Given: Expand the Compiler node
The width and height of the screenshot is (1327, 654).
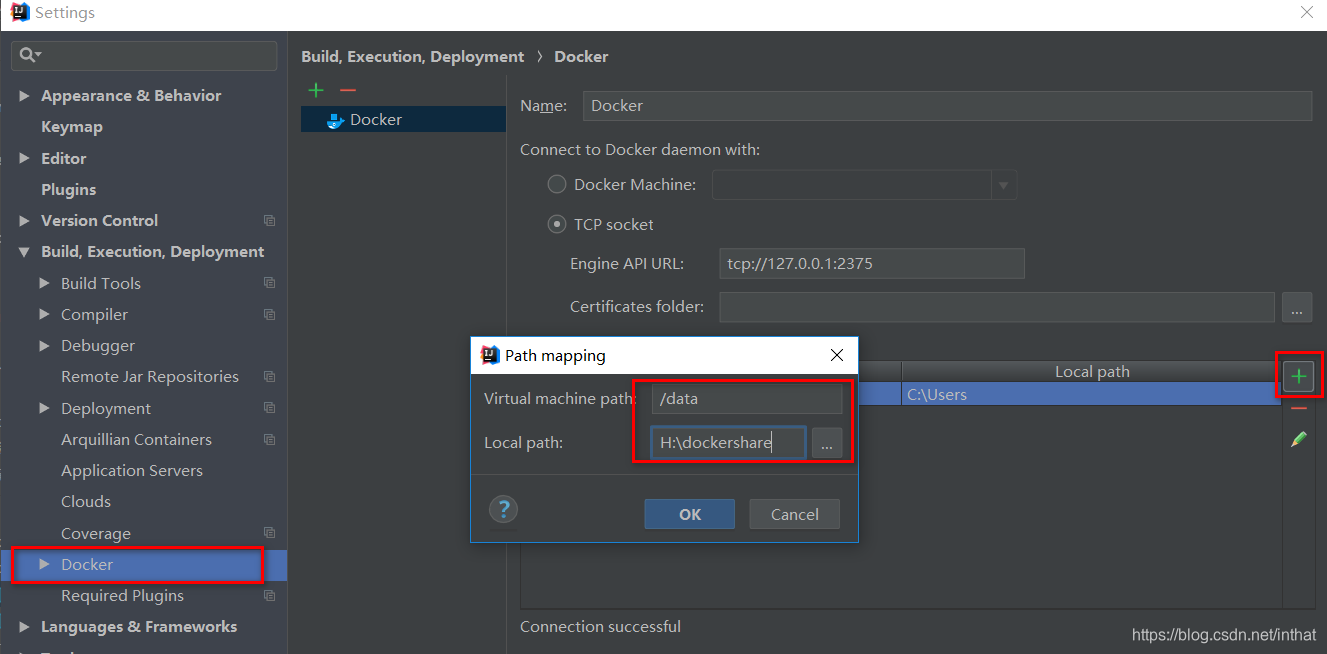Looking at the screenshot, I should (x=44, y=314).
